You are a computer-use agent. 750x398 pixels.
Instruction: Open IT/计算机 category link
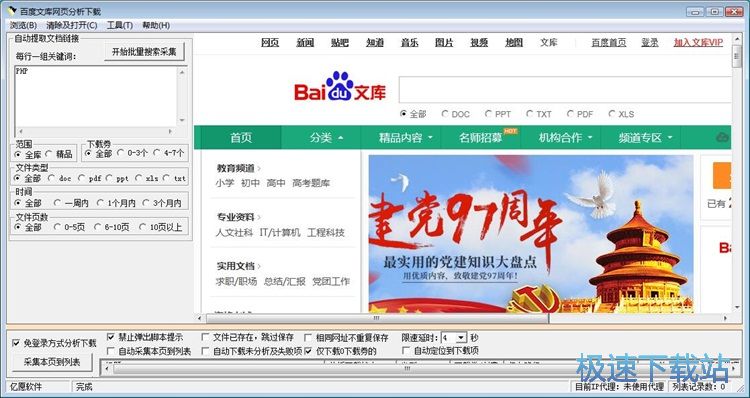click(280, 233)
